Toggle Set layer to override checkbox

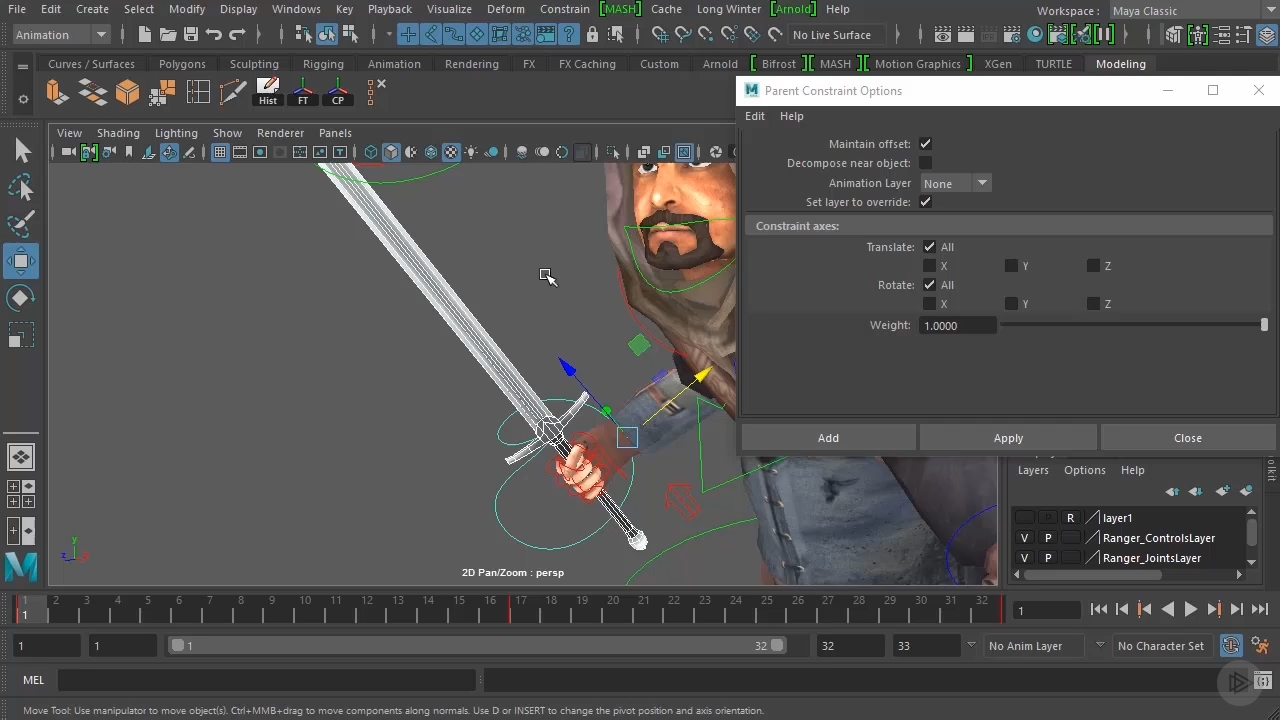point(925,202)
